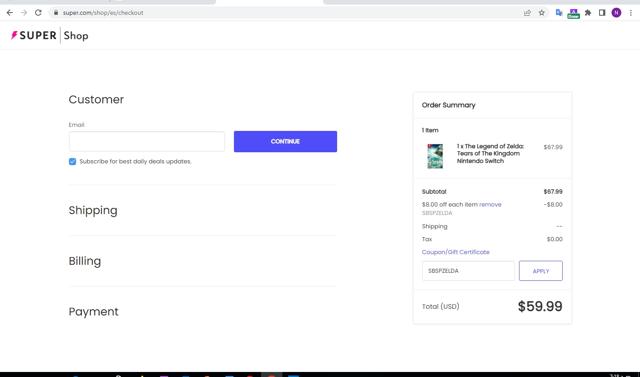Viewport: 640px width, 377px height.
Task: Click the 1 Item label
Action: click(x=430, y=130)
